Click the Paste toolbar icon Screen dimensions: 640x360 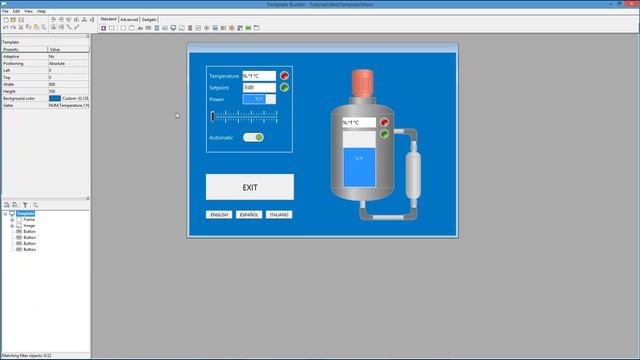36,27
